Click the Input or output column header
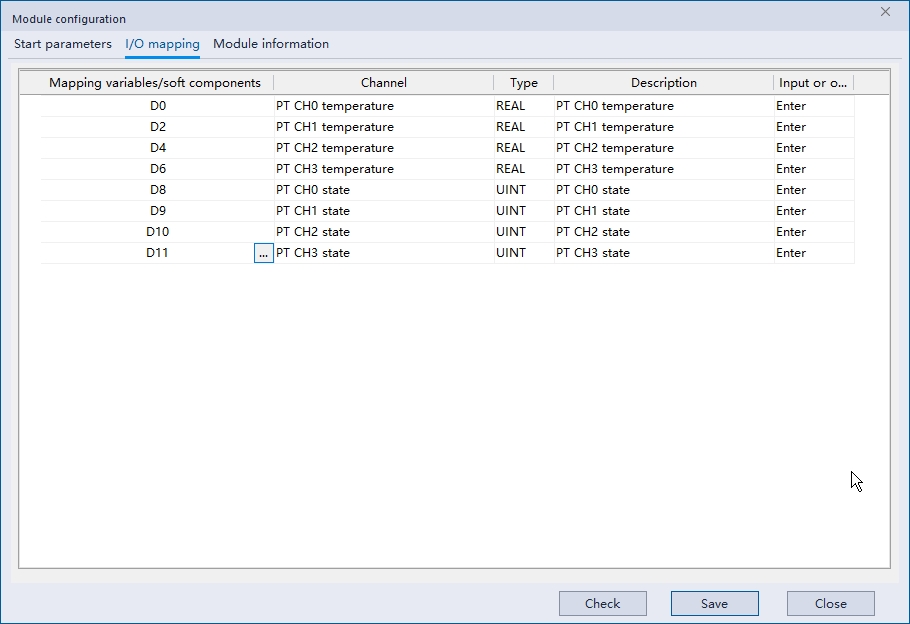The height and width of the screenshot is (624, 910). click(812, 83)
